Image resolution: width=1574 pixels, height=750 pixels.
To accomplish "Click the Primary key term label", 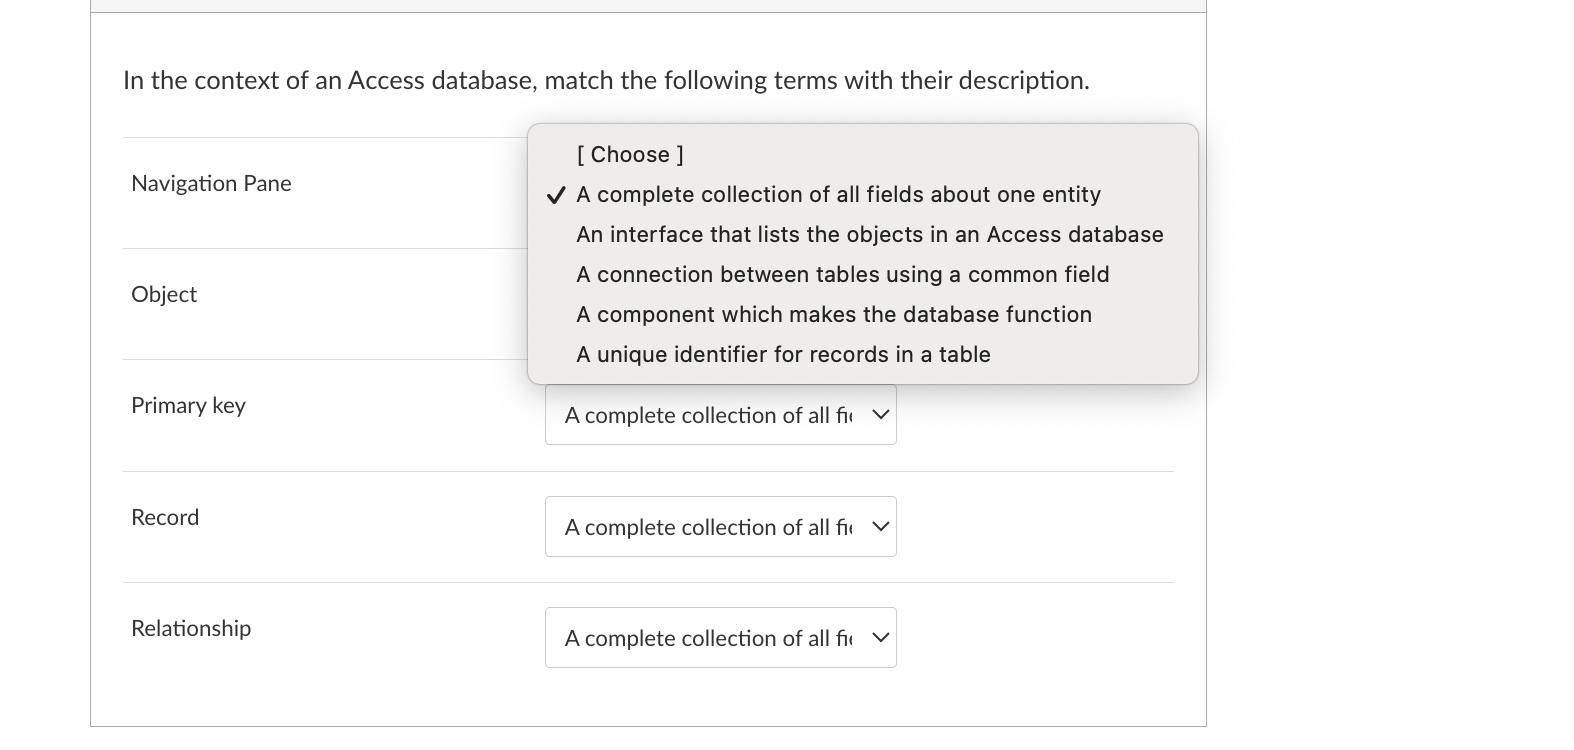I will pos(188,405).
